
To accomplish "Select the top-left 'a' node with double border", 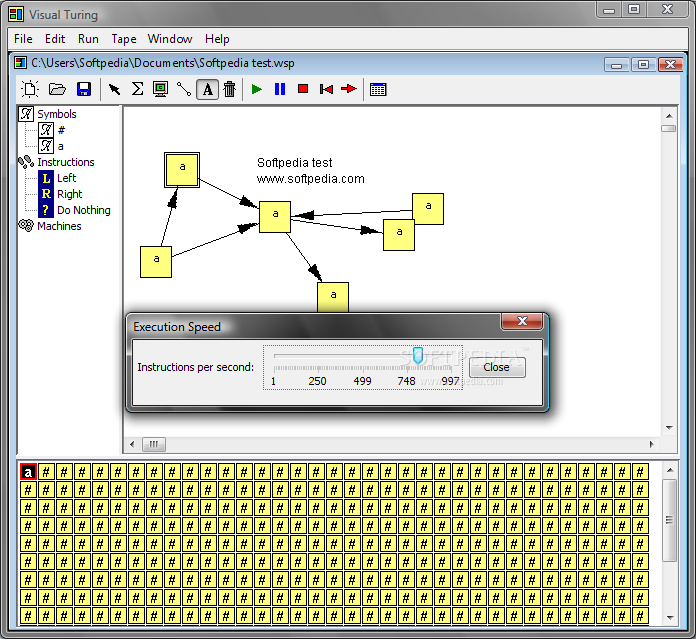I will click(x=182, y=170).
